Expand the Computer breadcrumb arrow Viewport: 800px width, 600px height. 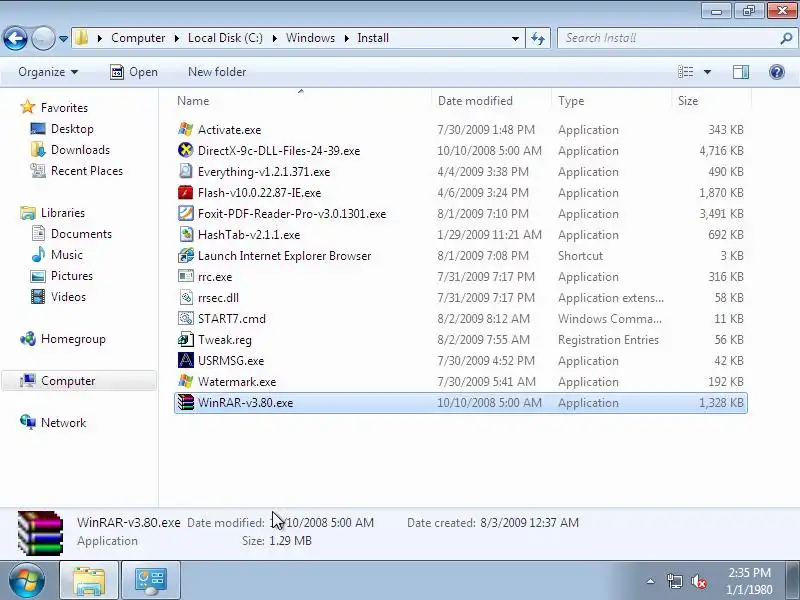[x=177, y=38]
